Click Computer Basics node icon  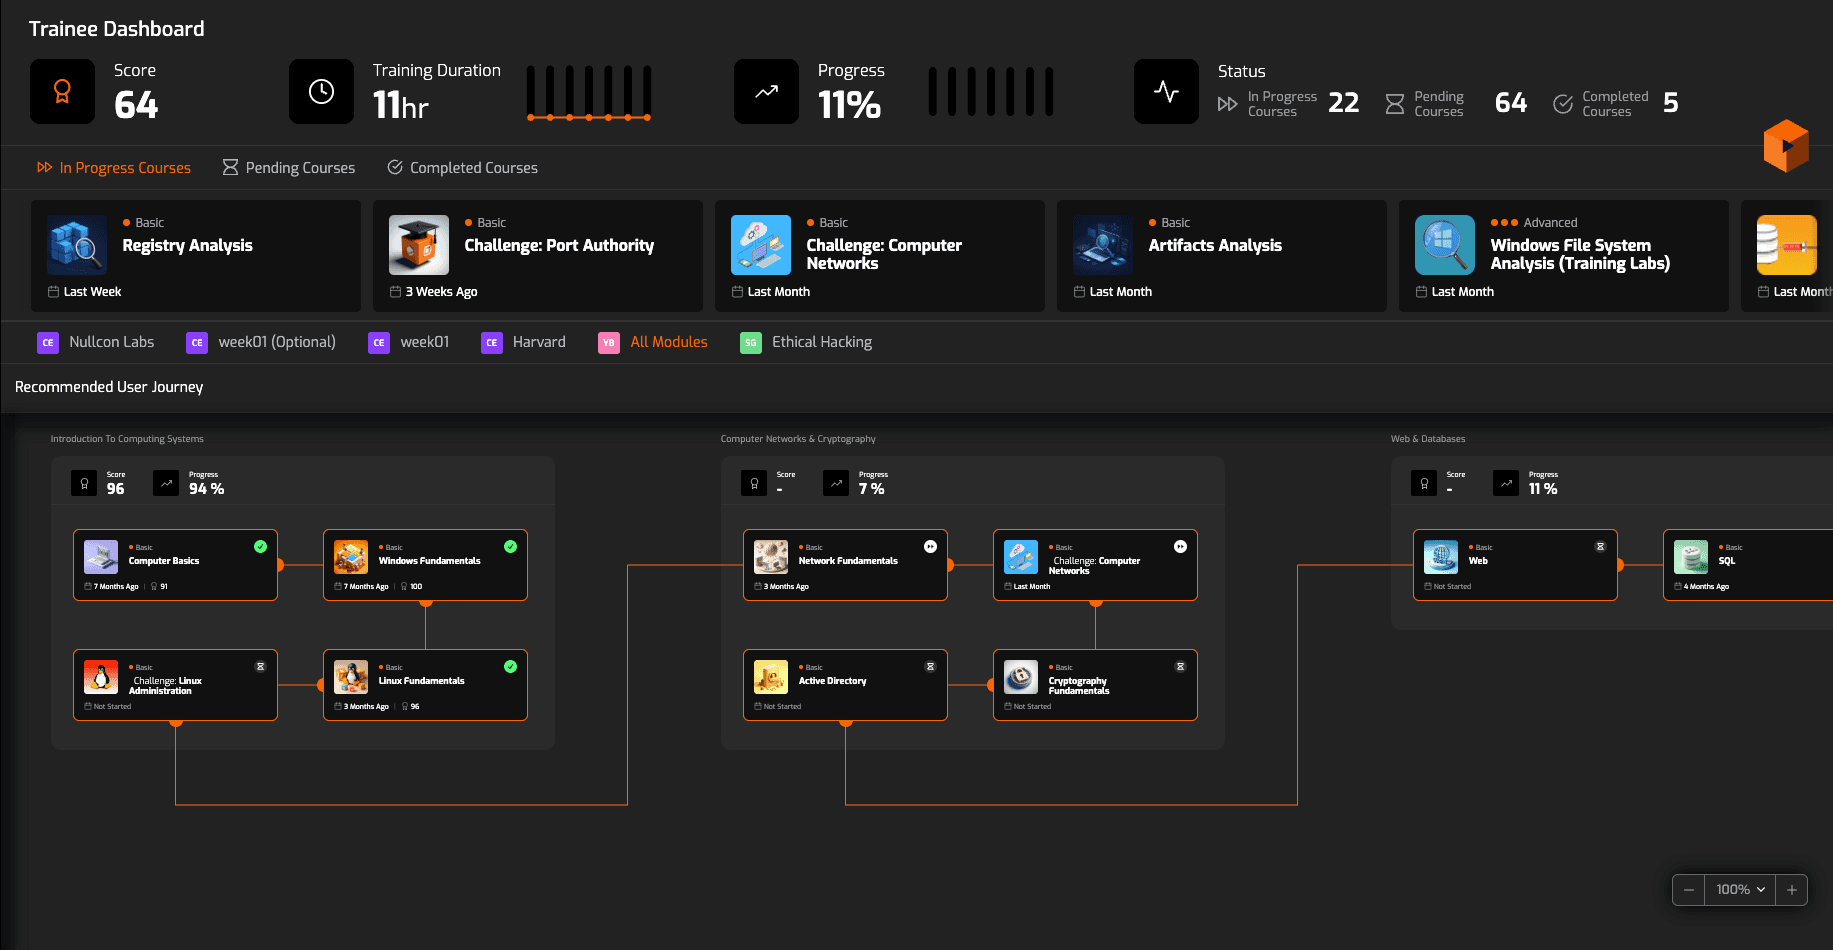coord(101,557)
